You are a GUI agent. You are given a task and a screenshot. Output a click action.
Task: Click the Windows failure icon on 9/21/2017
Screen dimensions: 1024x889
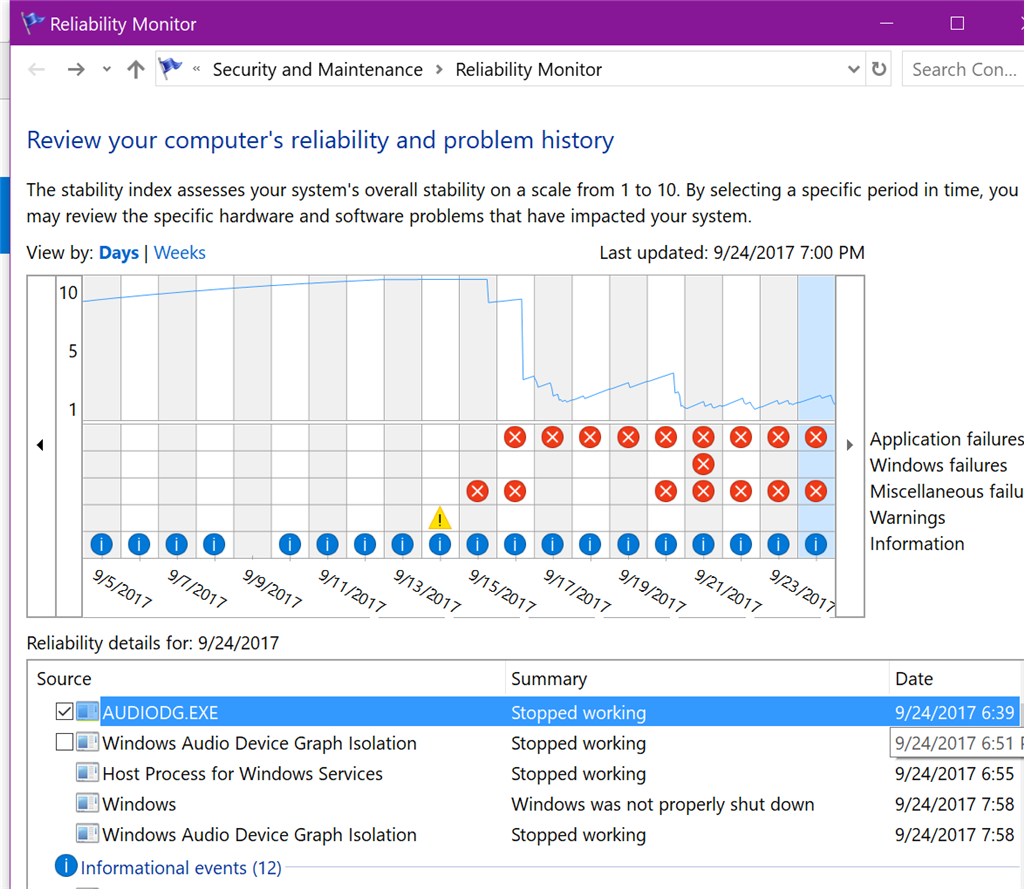tap(703, 464)
